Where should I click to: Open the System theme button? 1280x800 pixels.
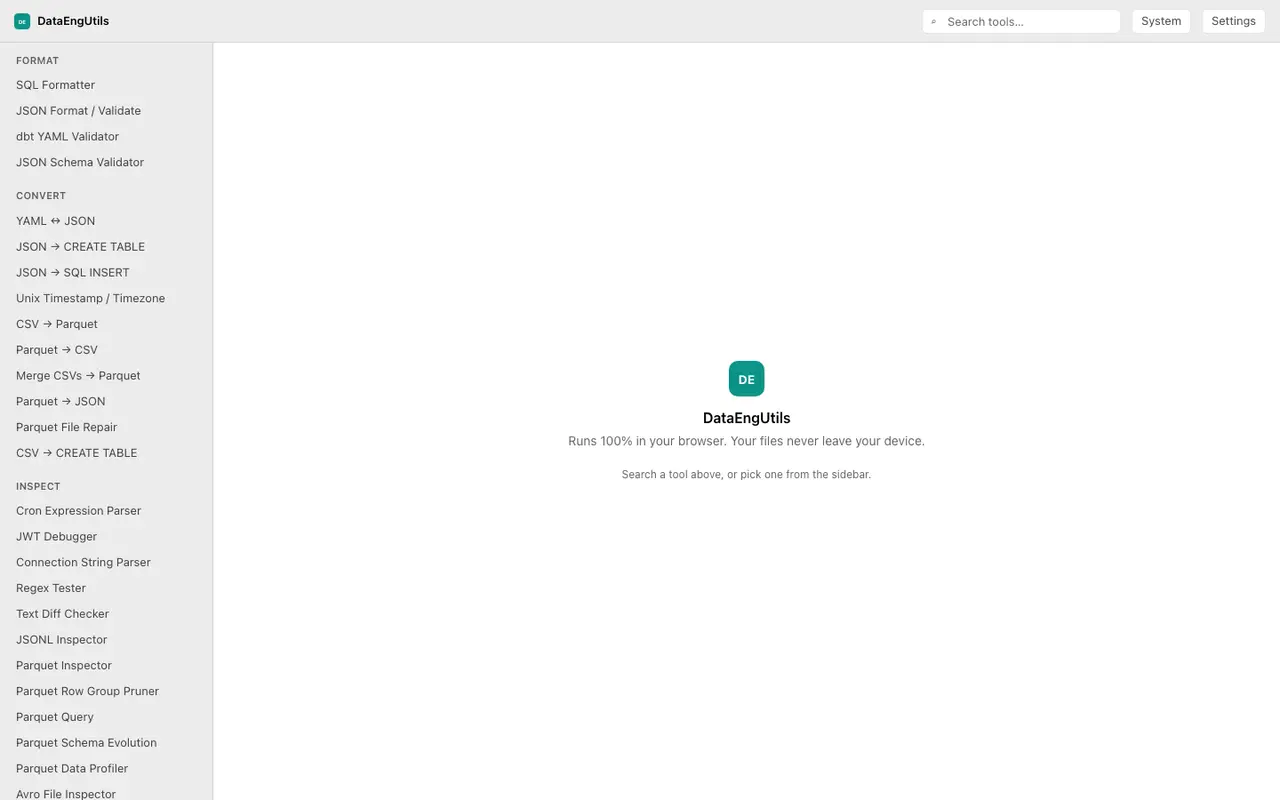pyautogui.click(x=1161, y=21)
